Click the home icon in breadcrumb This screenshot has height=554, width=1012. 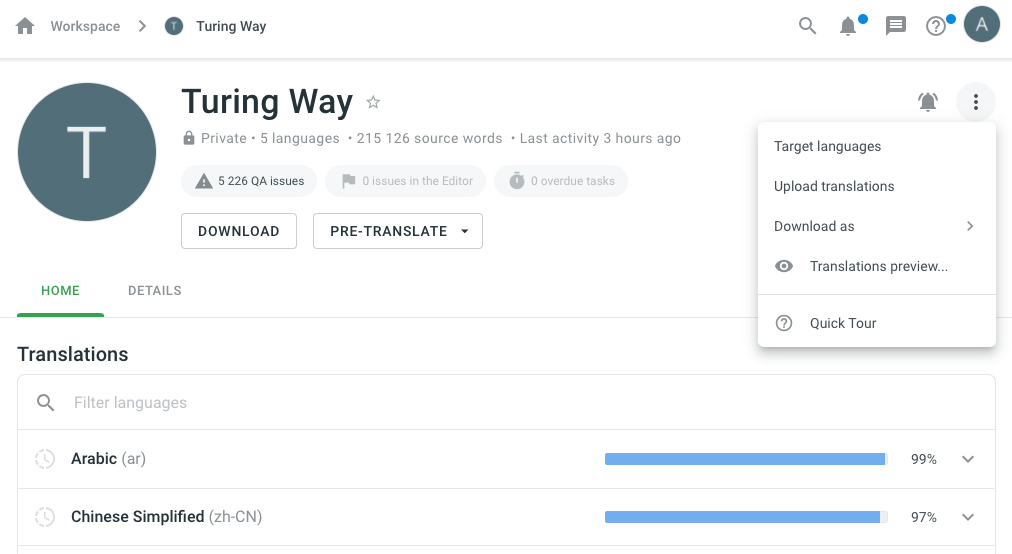26,26
